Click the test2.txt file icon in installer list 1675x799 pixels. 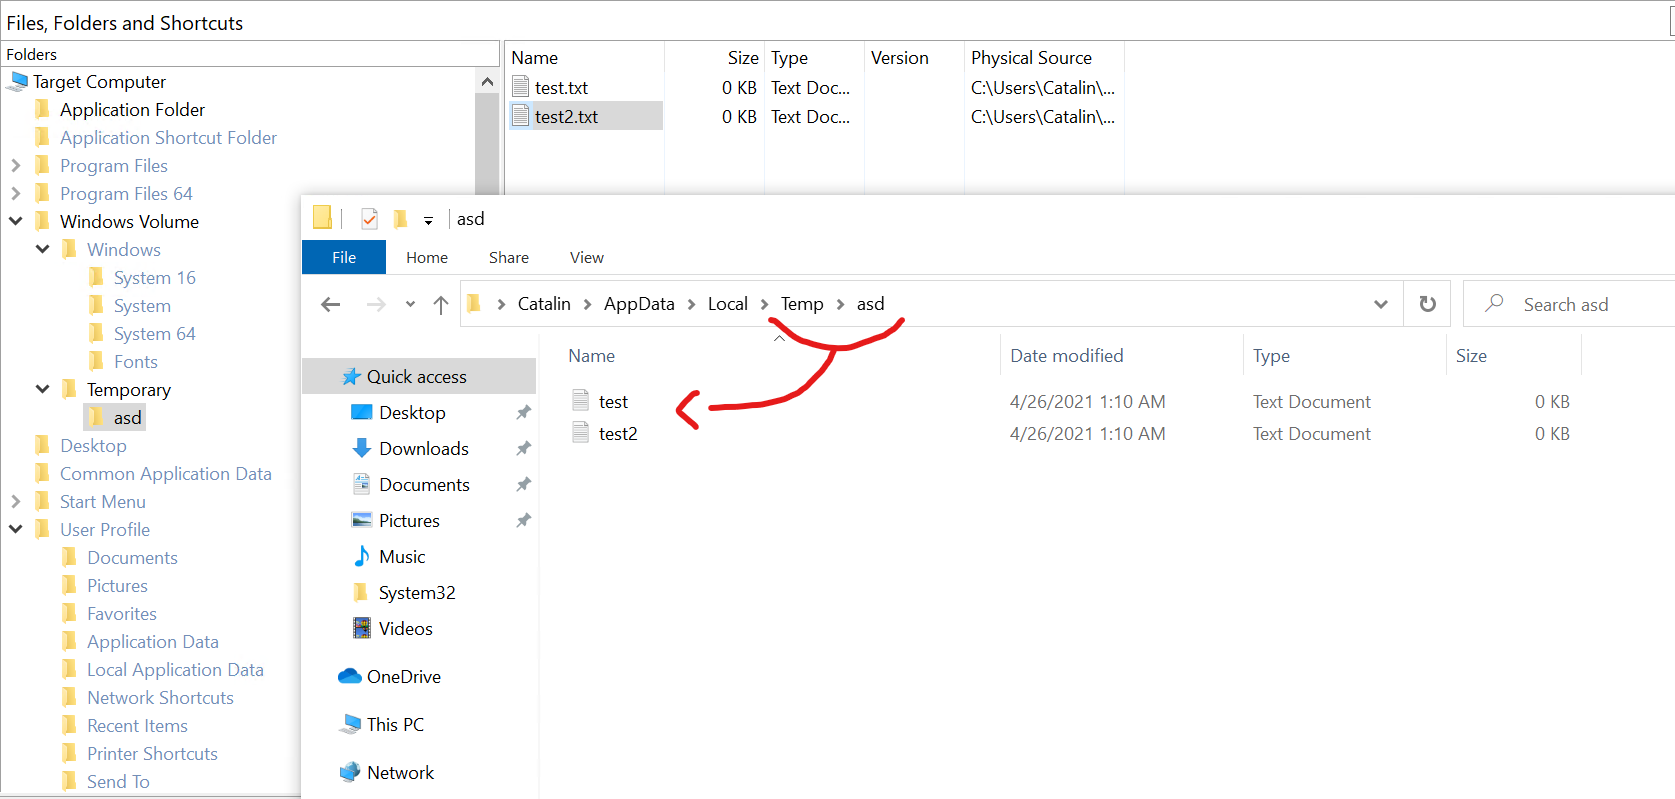point(520,116)
